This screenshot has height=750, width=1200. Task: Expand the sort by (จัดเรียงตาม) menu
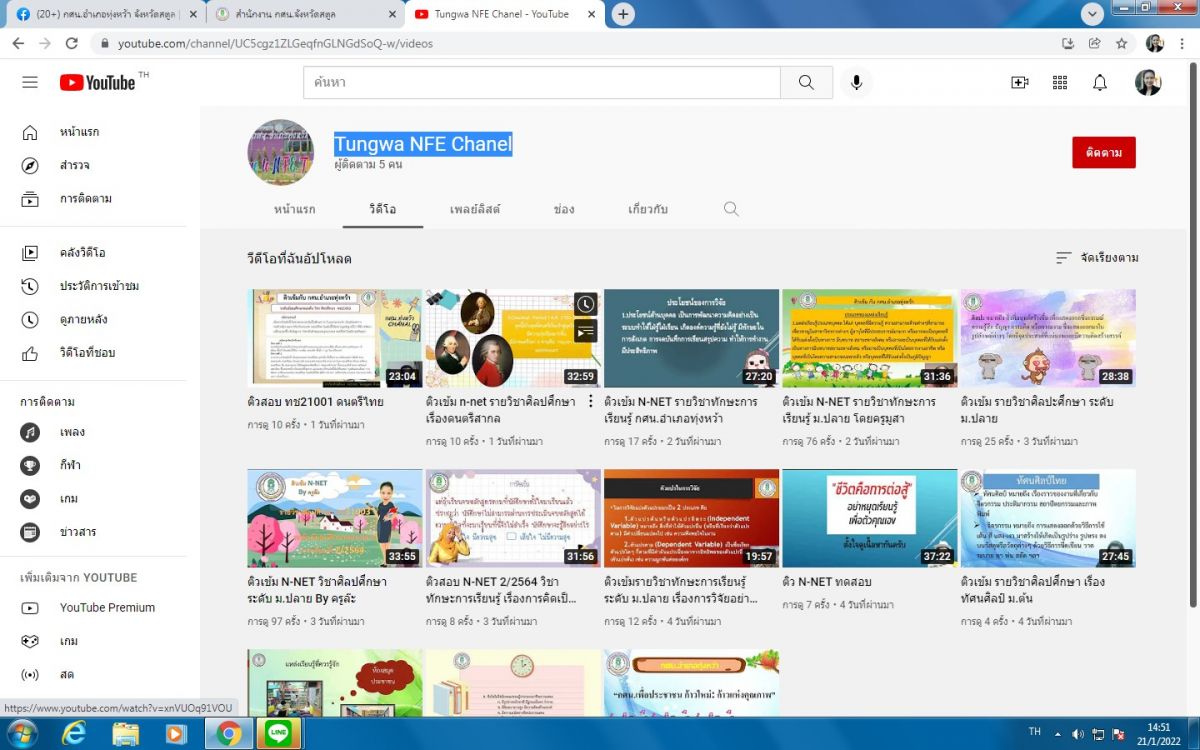1097,258
